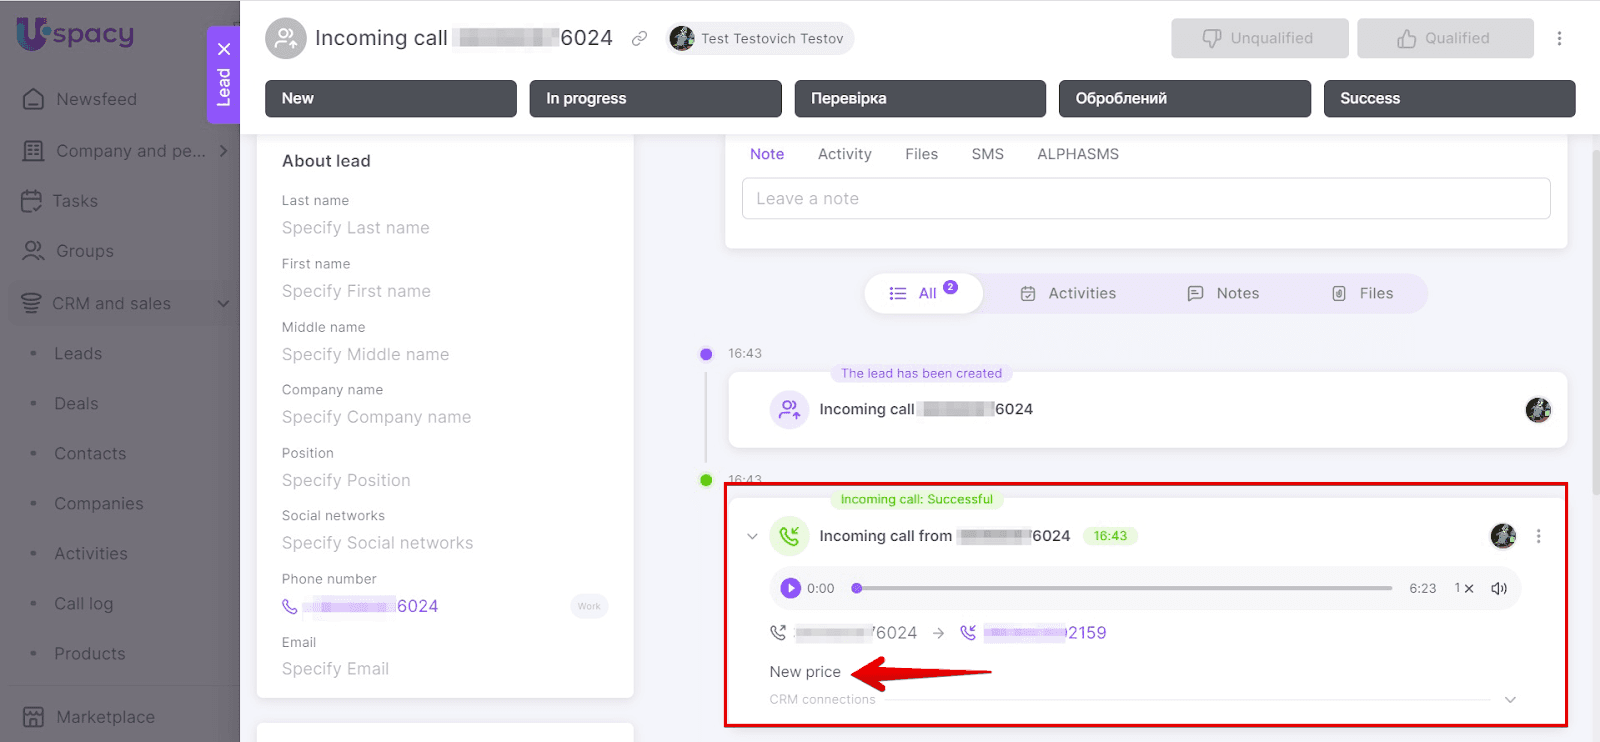Open Newsfeed in the sidebar
Viewport: 1600px width, 742px height.
(96, 99)
